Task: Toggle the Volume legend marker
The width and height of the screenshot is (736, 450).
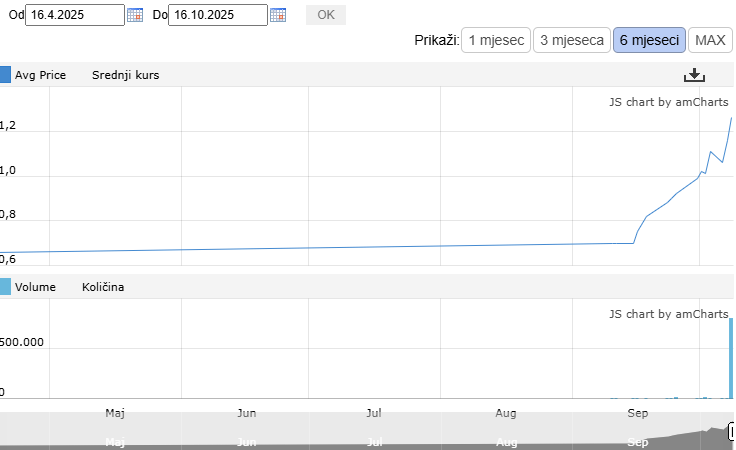Action: (5, 287)
